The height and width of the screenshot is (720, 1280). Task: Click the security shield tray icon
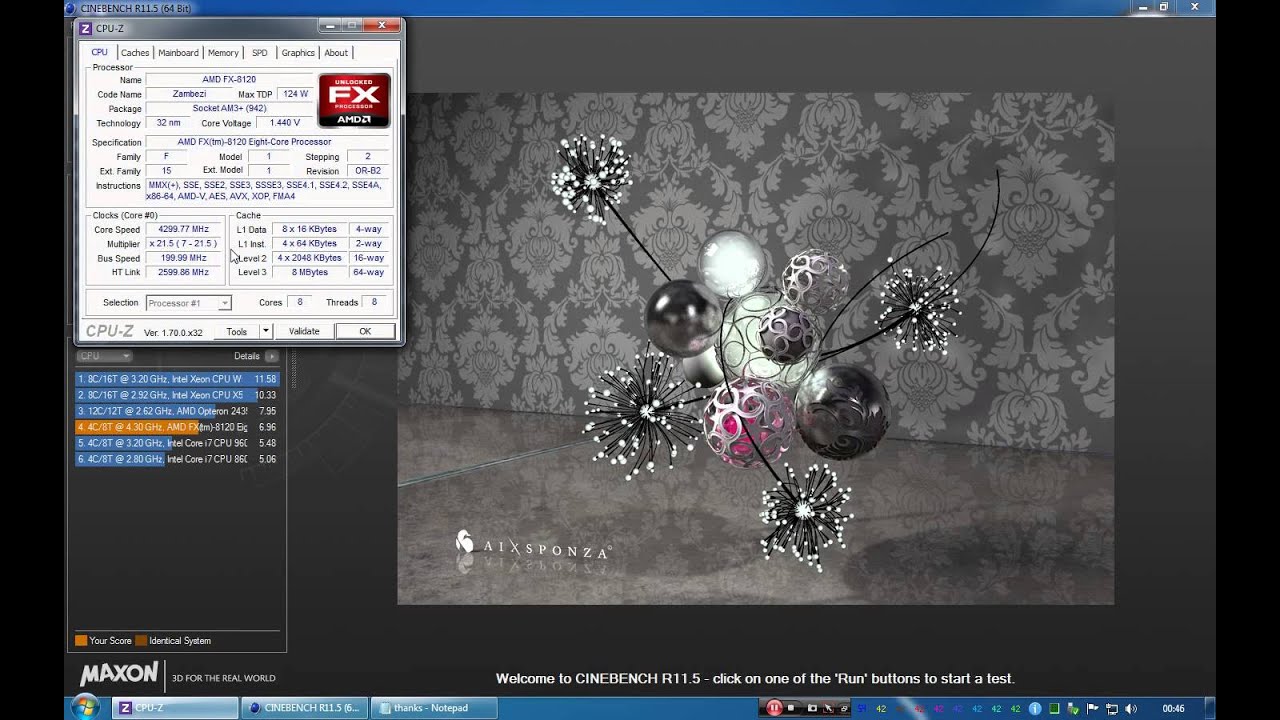coord(1073,708)
